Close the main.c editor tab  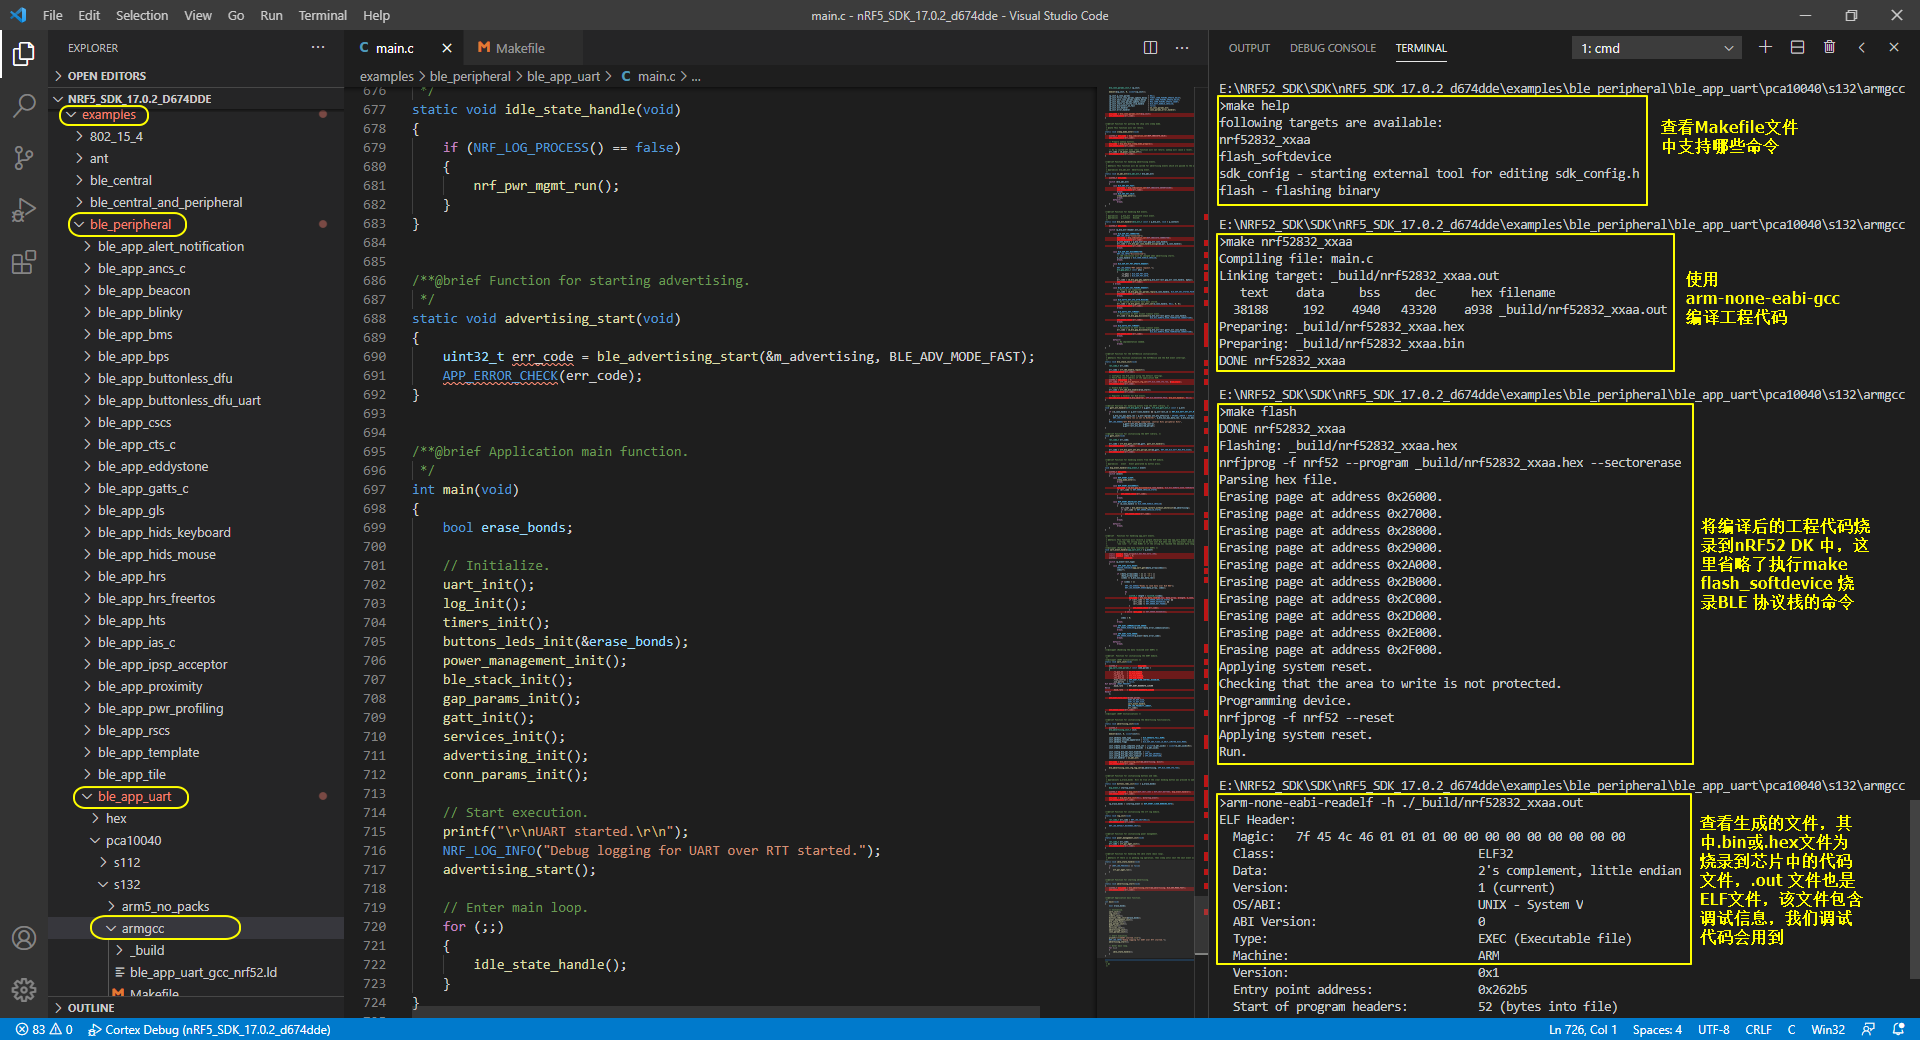click(447, 48)
